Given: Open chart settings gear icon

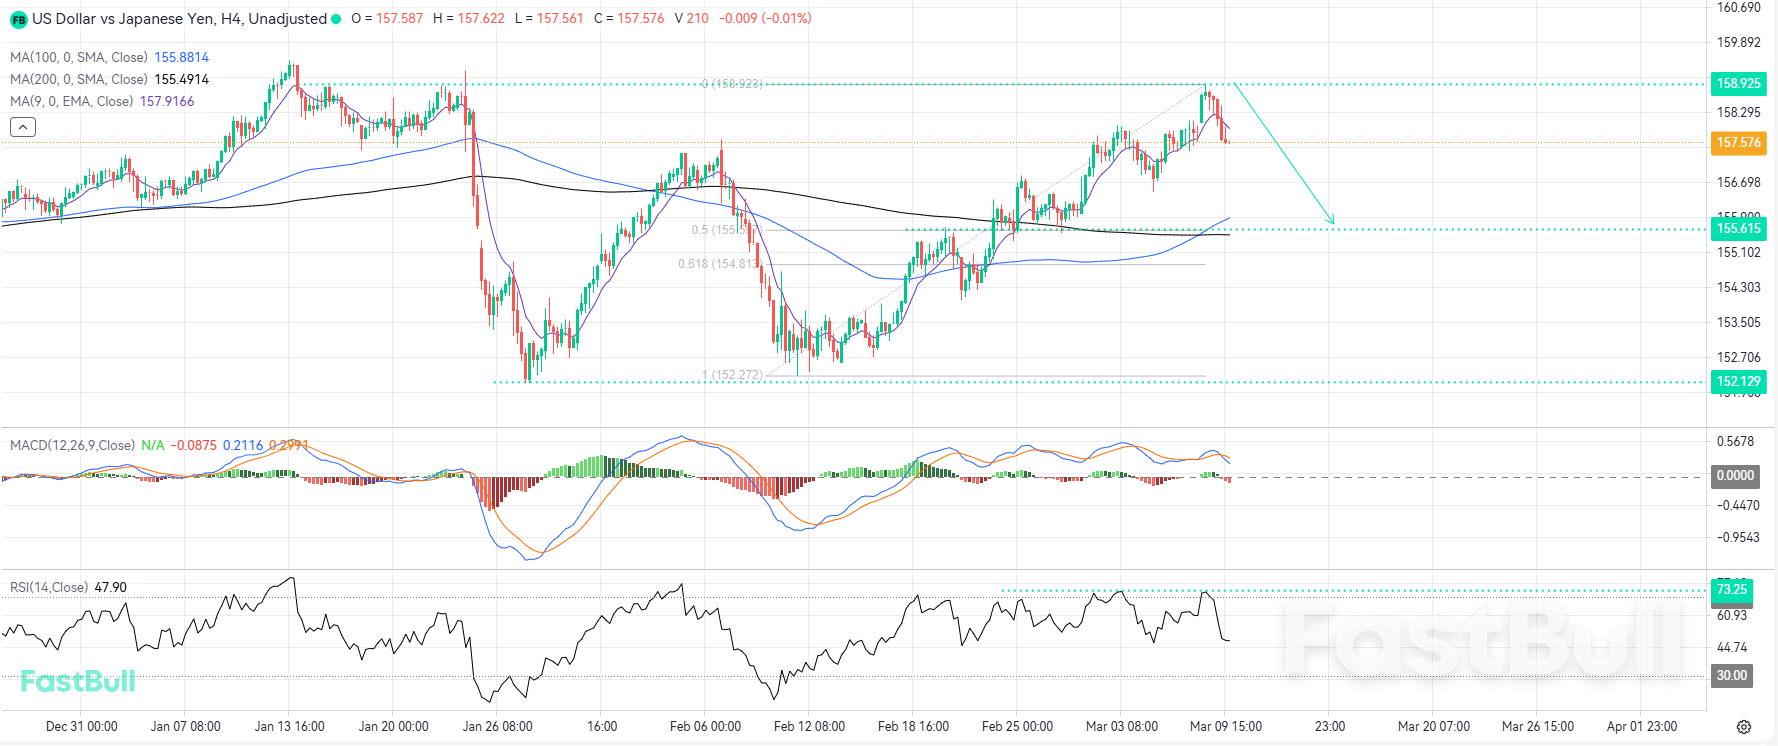Looking at the screenshot, I should point(1744,727).
